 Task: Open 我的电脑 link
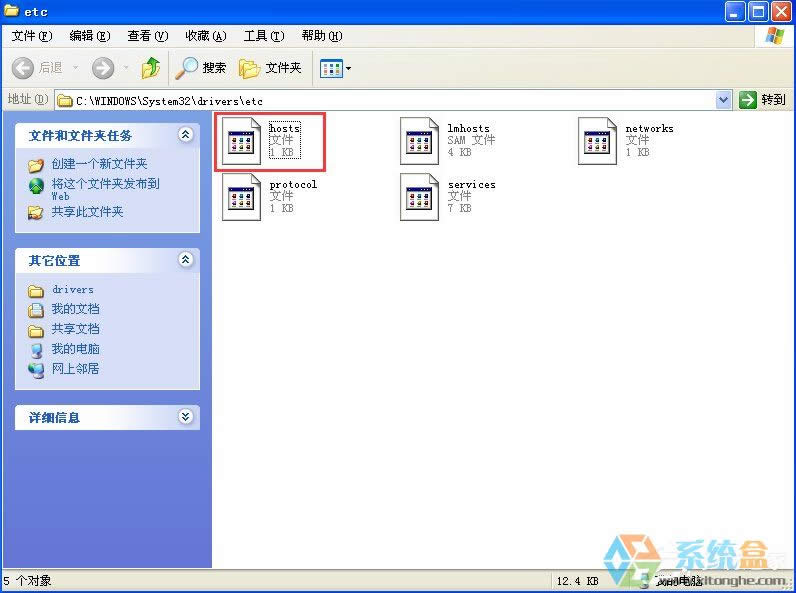click(x=75, y=349)
